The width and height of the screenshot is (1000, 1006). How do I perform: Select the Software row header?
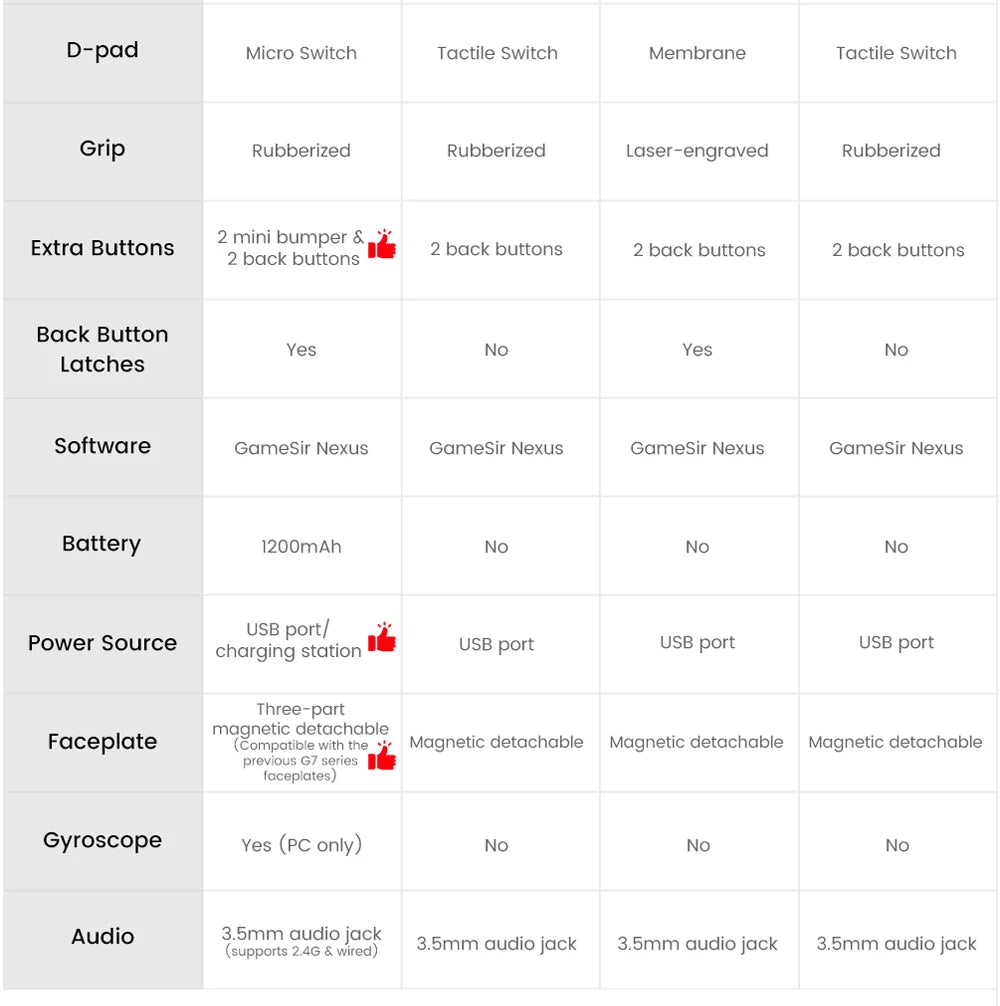tap(102, 446)
